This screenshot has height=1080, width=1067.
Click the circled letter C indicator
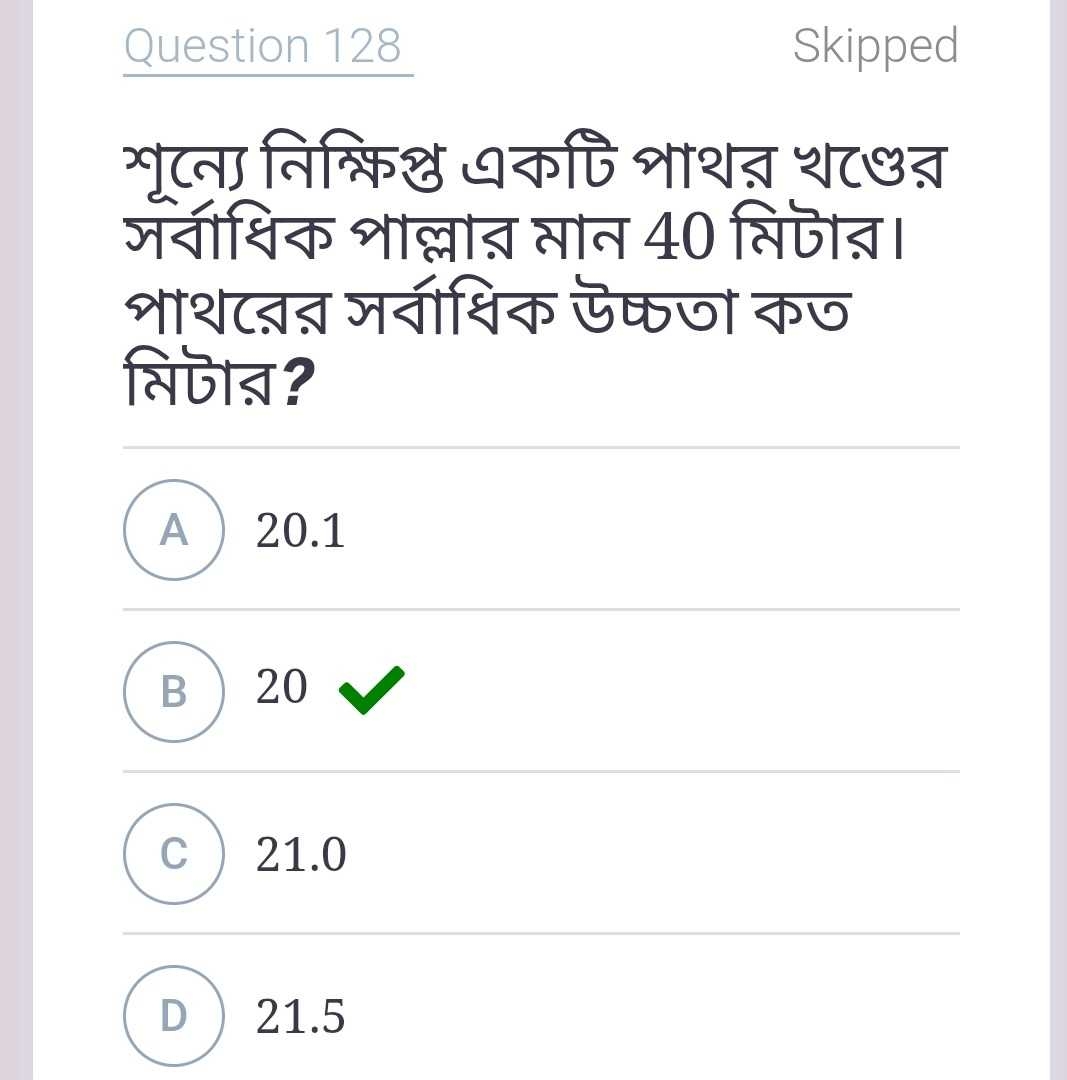point(173,855)
